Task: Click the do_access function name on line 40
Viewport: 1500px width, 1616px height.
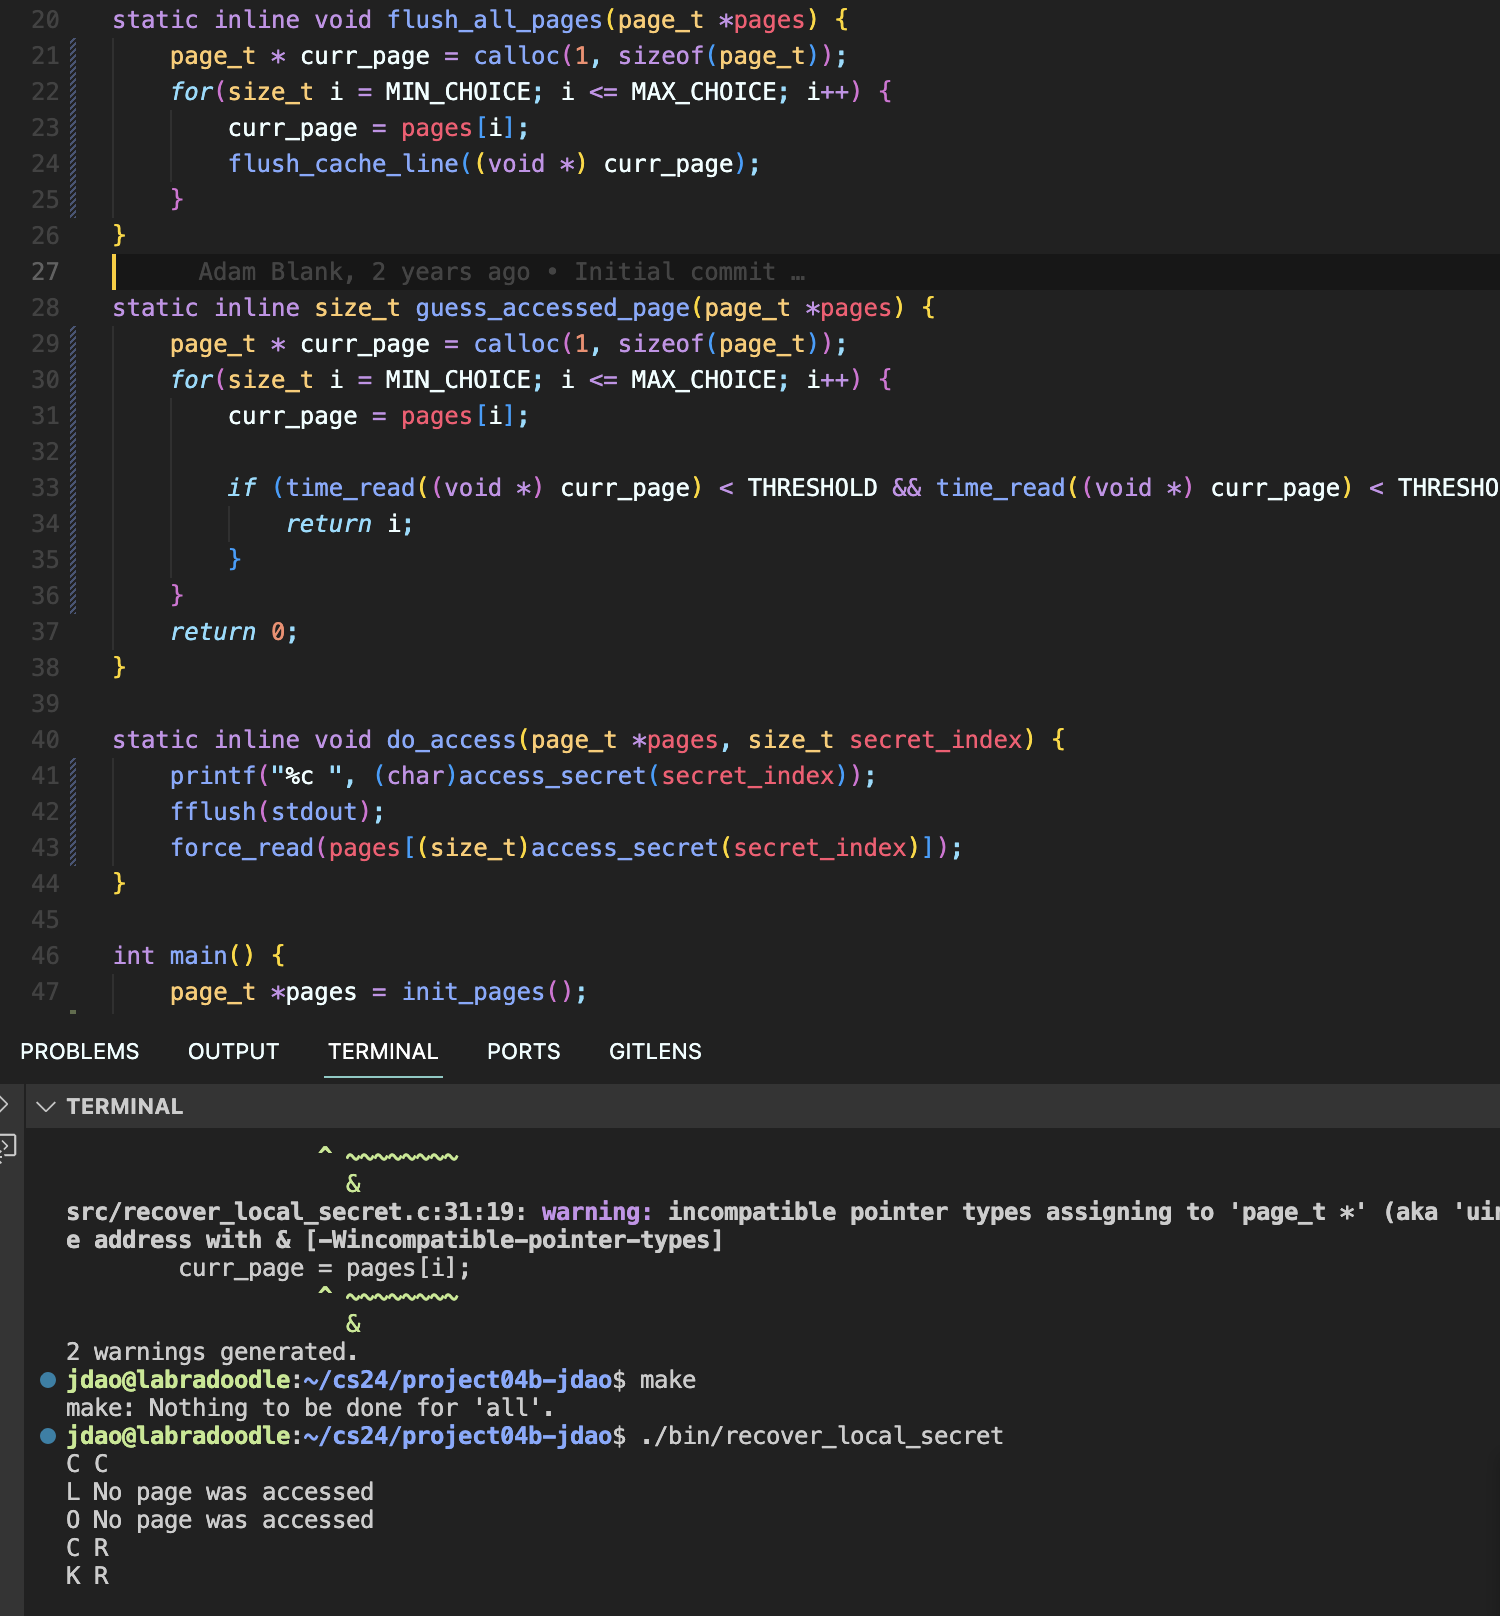Action: 451,740
